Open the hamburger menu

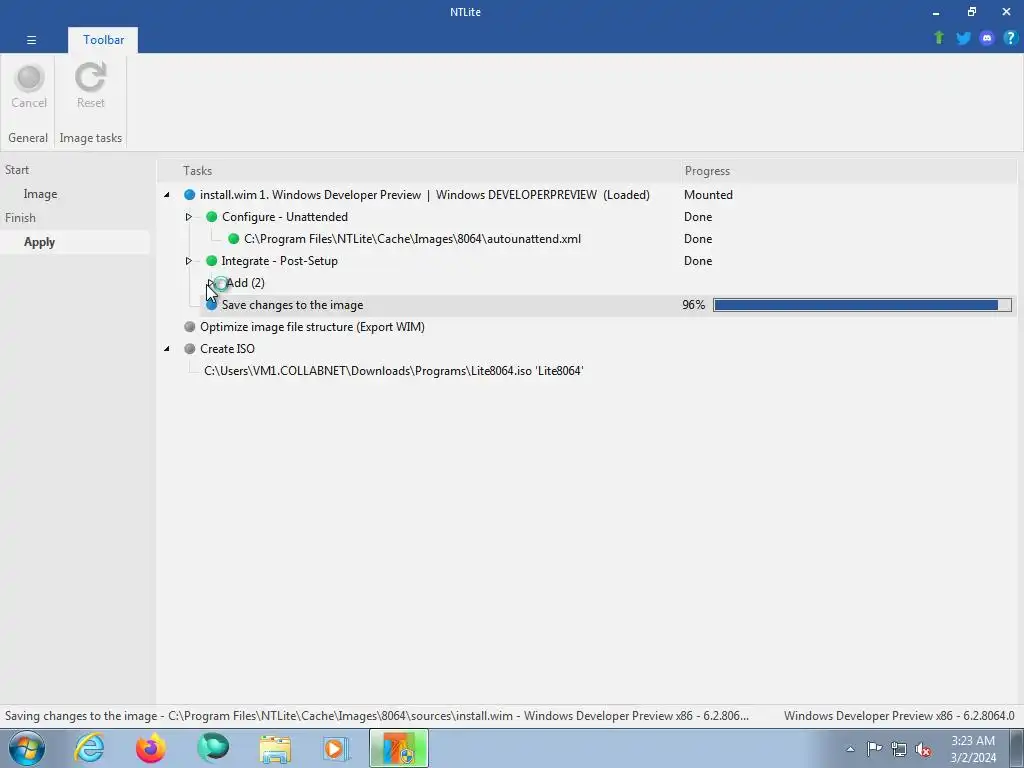coord(31,40)
